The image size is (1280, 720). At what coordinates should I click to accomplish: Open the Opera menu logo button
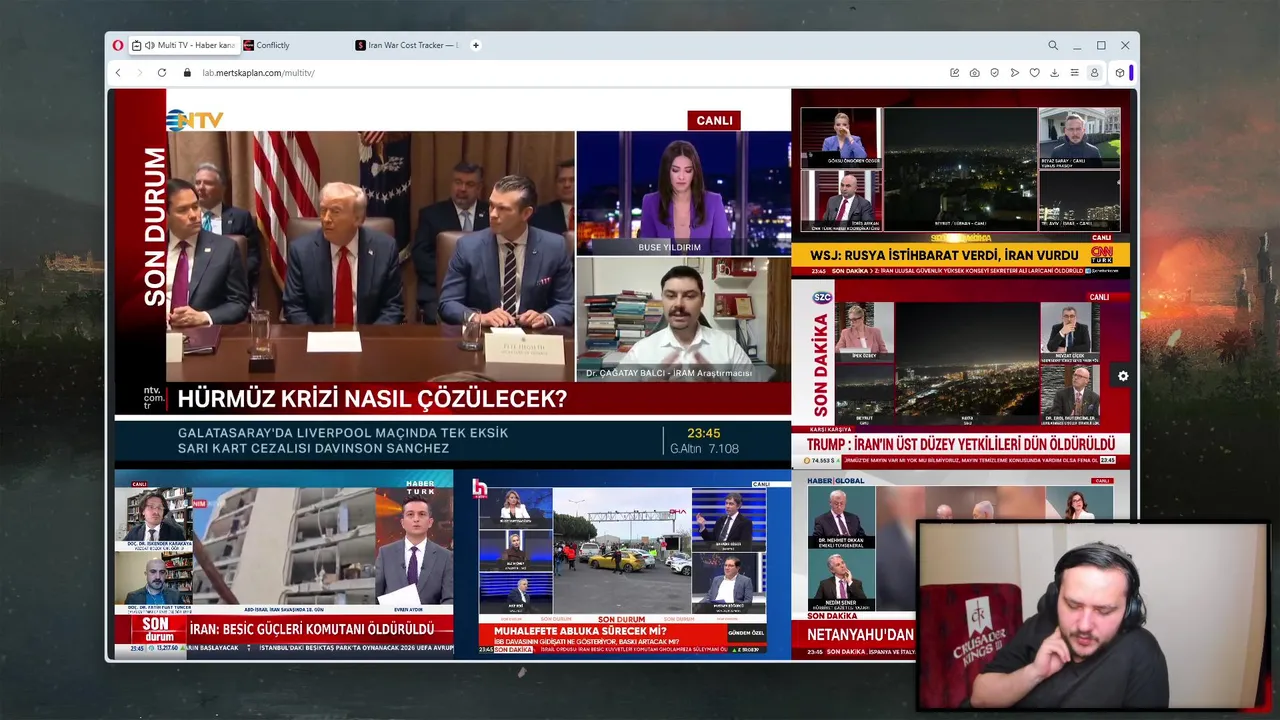click(x=118, y=45)
